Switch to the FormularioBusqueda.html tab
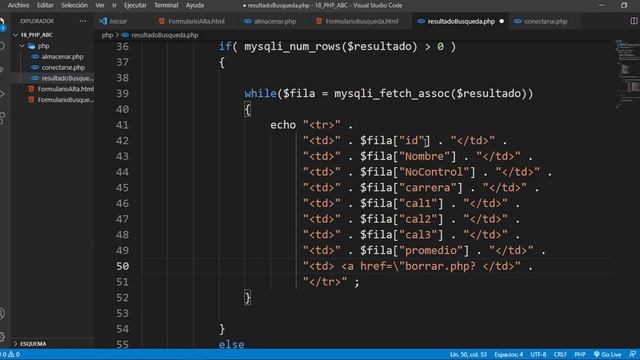 click(361, 21)
